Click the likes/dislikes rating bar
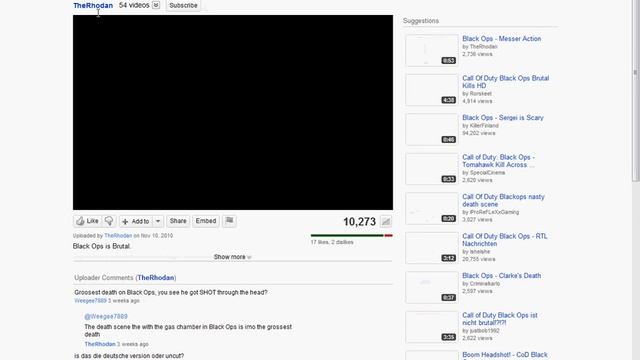This screenshot has height=360, width=640. tap(351, 236)
